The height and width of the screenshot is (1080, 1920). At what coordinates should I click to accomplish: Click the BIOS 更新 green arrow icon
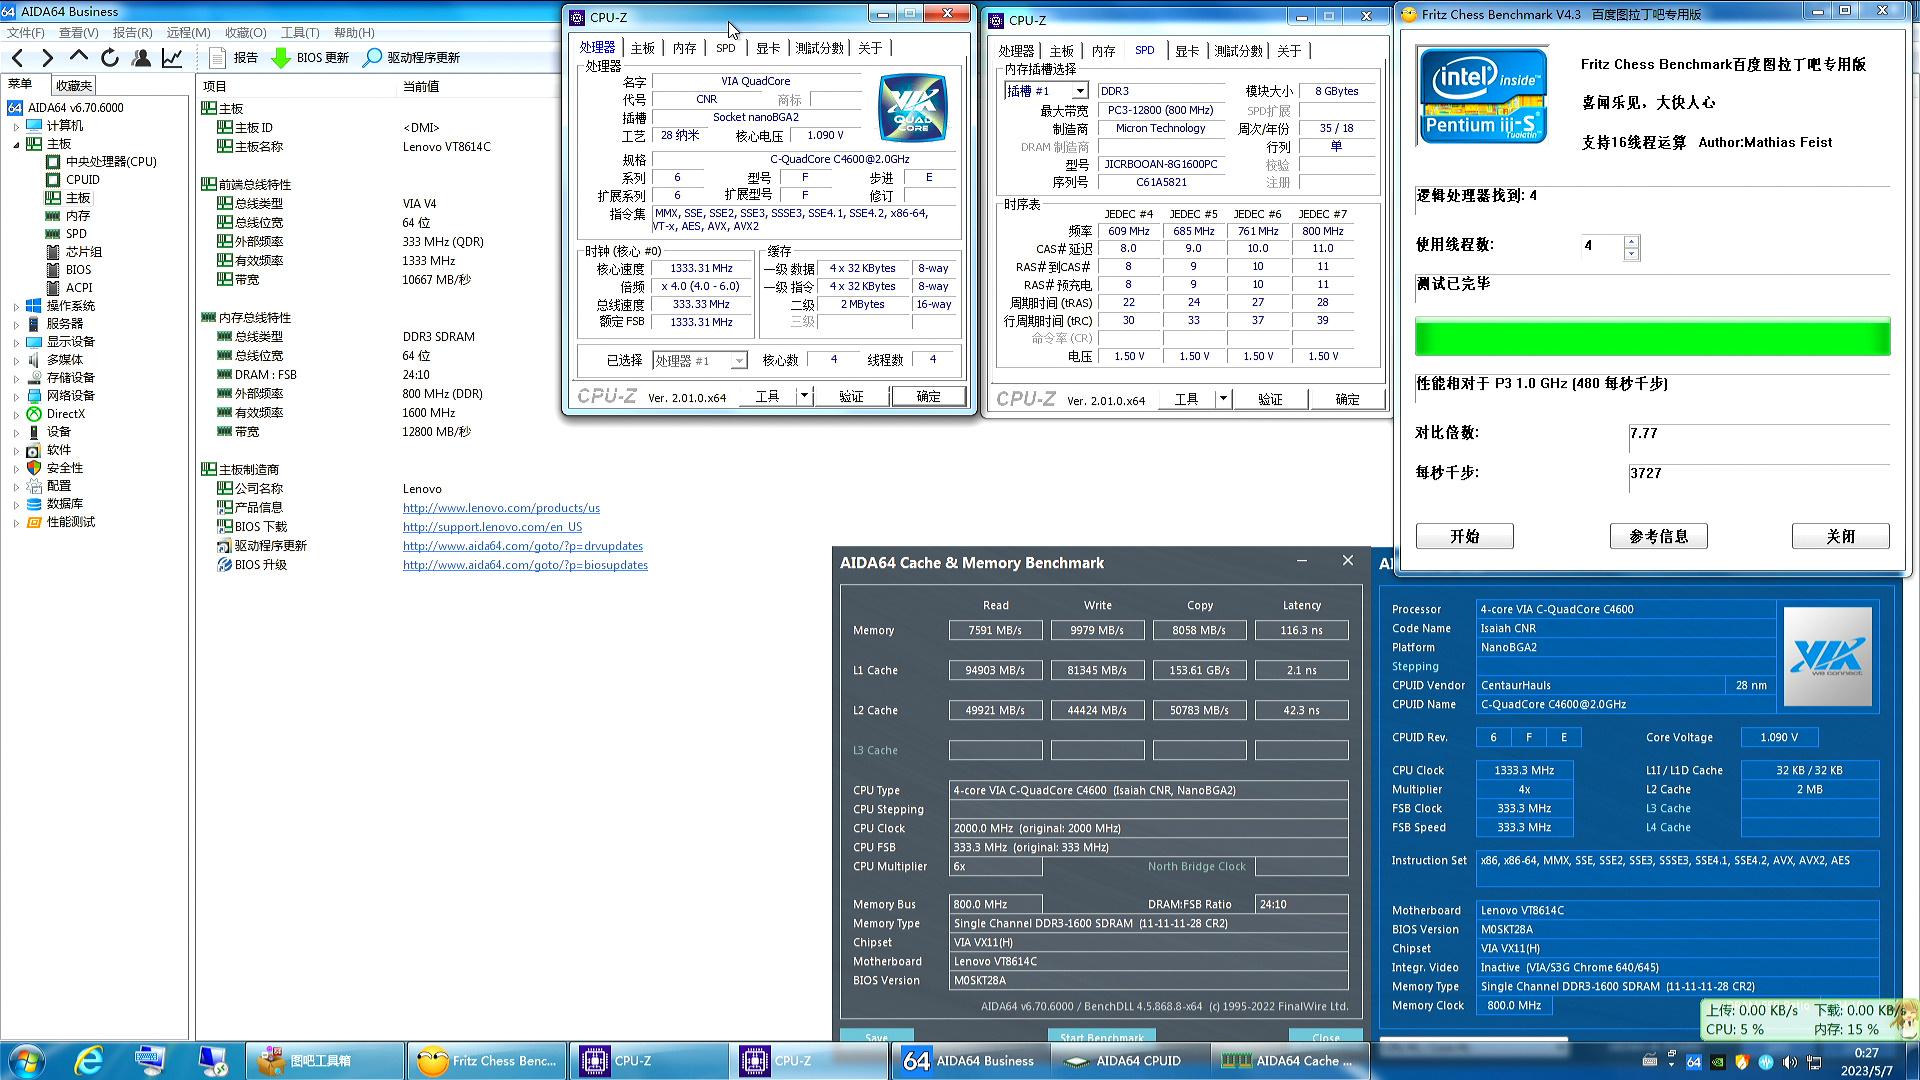(x=281, y=58)
